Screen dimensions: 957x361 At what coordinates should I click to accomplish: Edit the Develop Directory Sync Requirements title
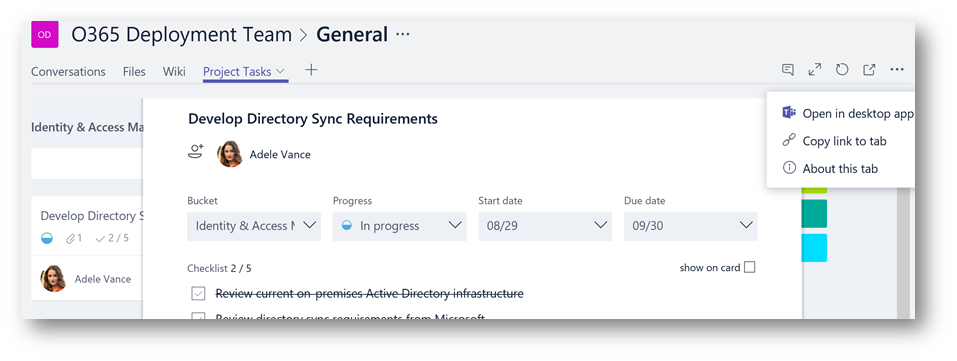pyautogui.click(x=312, y=119)
